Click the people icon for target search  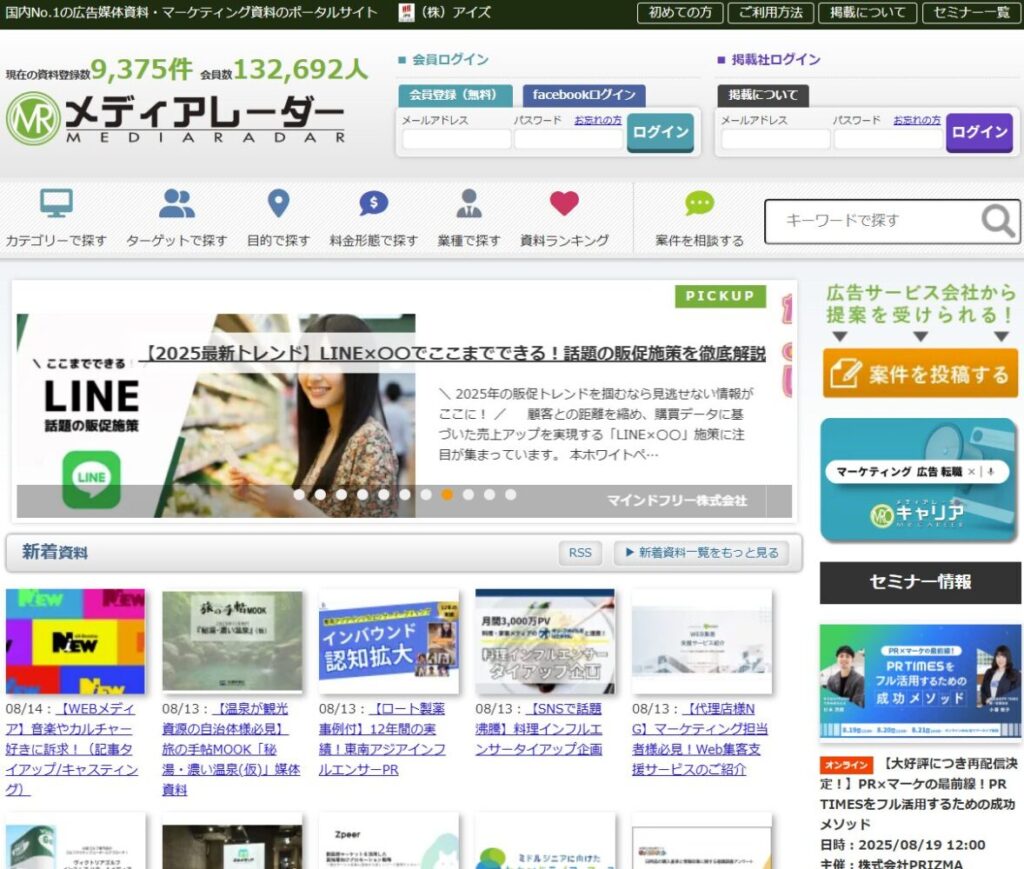coord(176,203)
